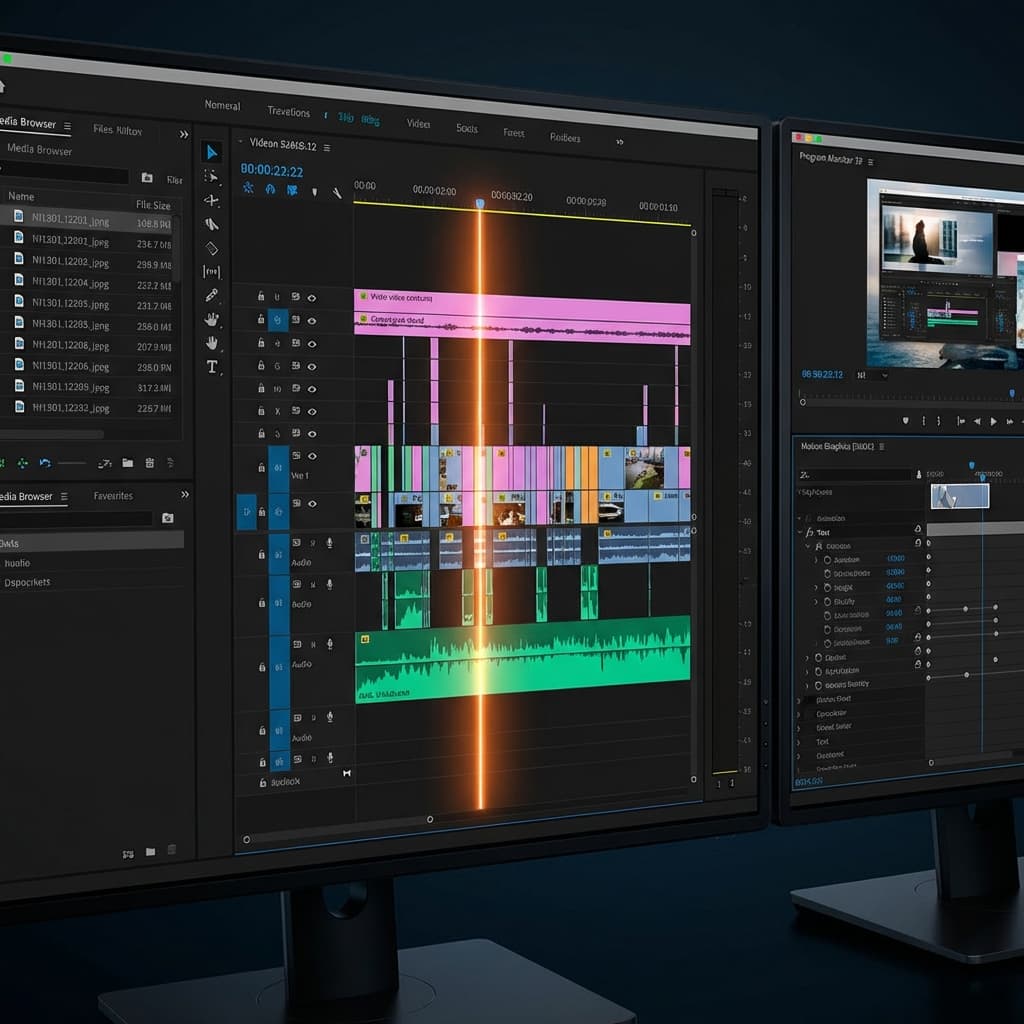Toggle eye visibility on the Vie 1 track
This screenshot has width=1024, height=1024.
312,456
